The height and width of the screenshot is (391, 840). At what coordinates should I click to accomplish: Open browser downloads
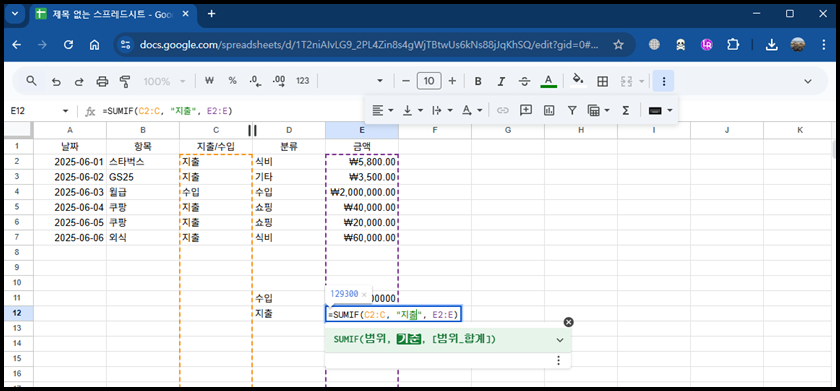(771, 45)
